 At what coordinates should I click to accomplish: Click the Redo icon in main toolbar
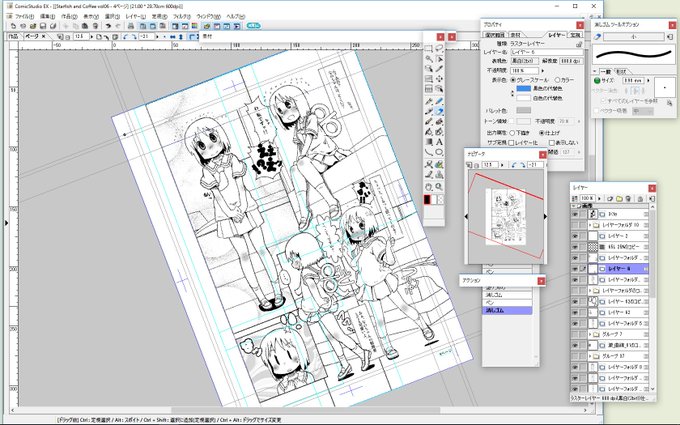point(118,26)
